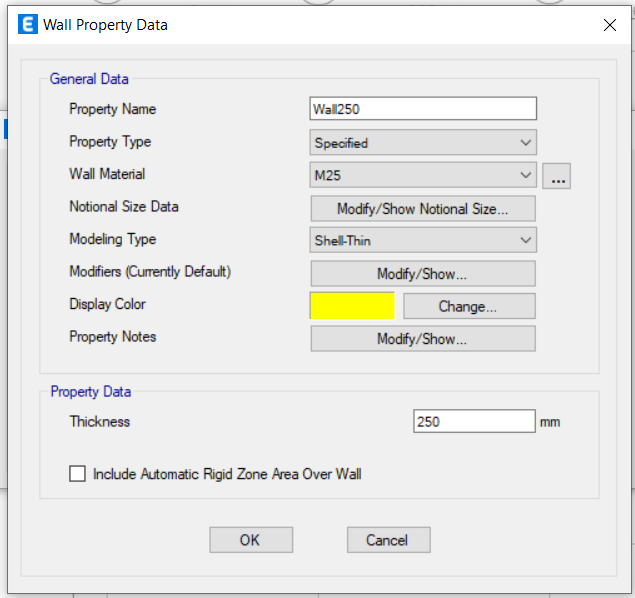The height and width of the screenshot is (598, 635).
Task: Open wall material ellipsis browse button
Action: coord(556,176)
